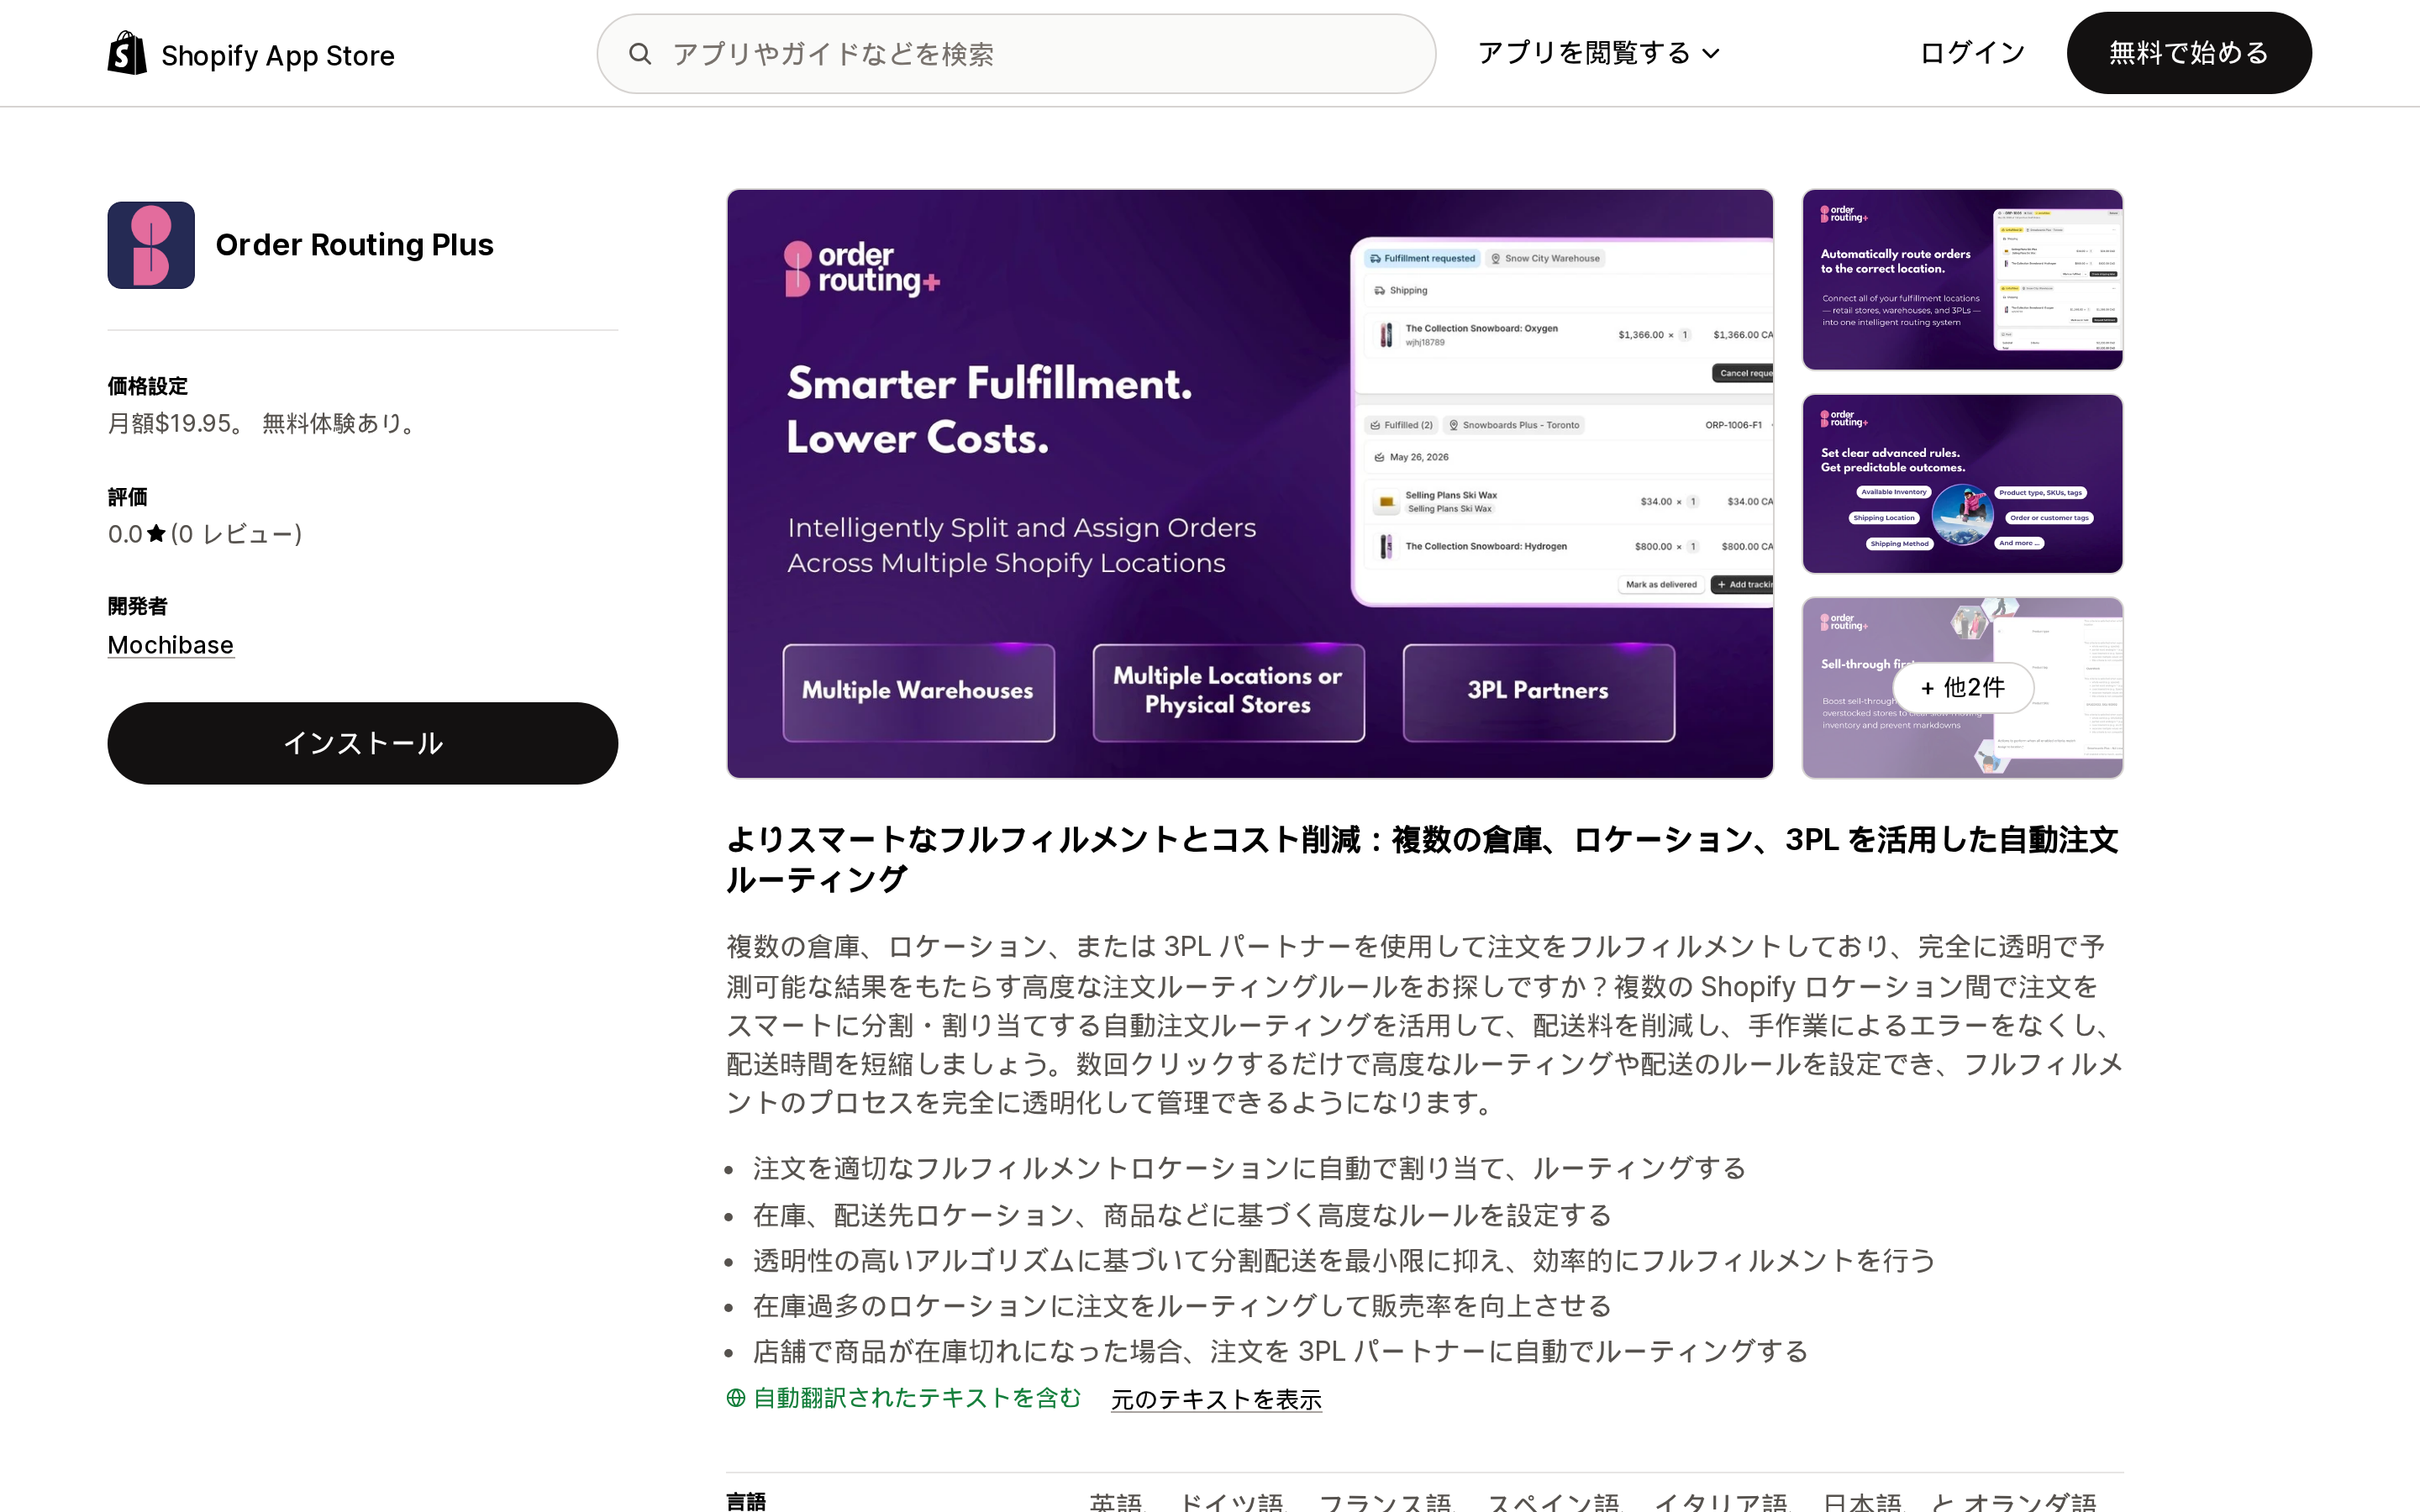2420x1512 pixels.
Task: Open the Mochibase developer link
Action: coord(171,645)
